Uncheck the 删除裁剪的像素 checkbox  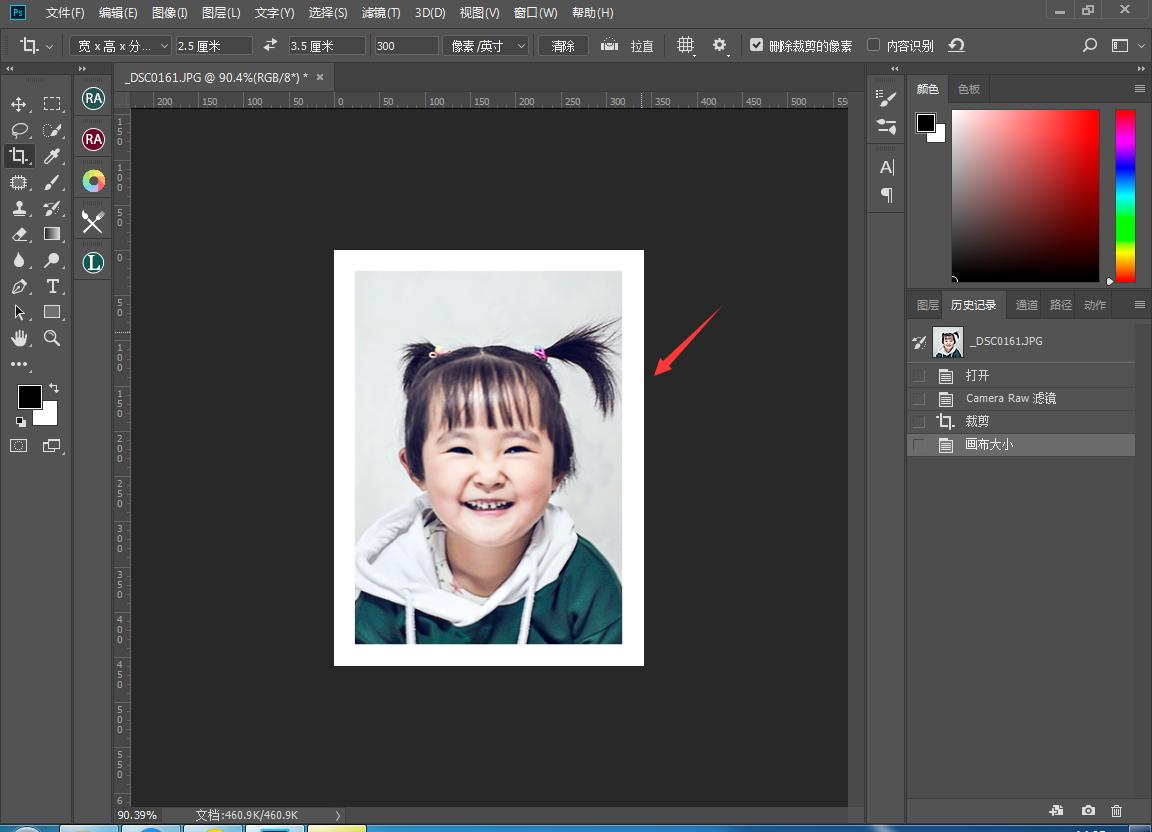[x=757, y=46]
